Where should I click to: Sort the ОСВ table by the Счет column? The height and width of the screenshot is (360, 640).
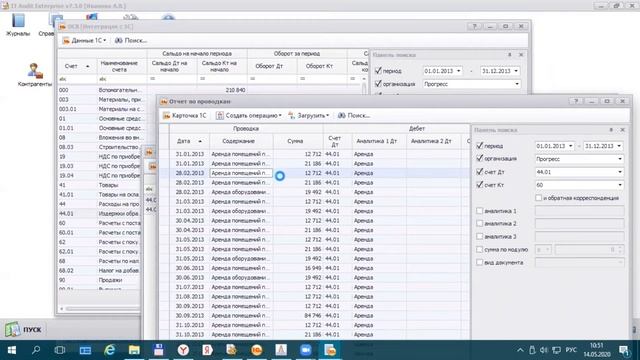coord(77,66)
